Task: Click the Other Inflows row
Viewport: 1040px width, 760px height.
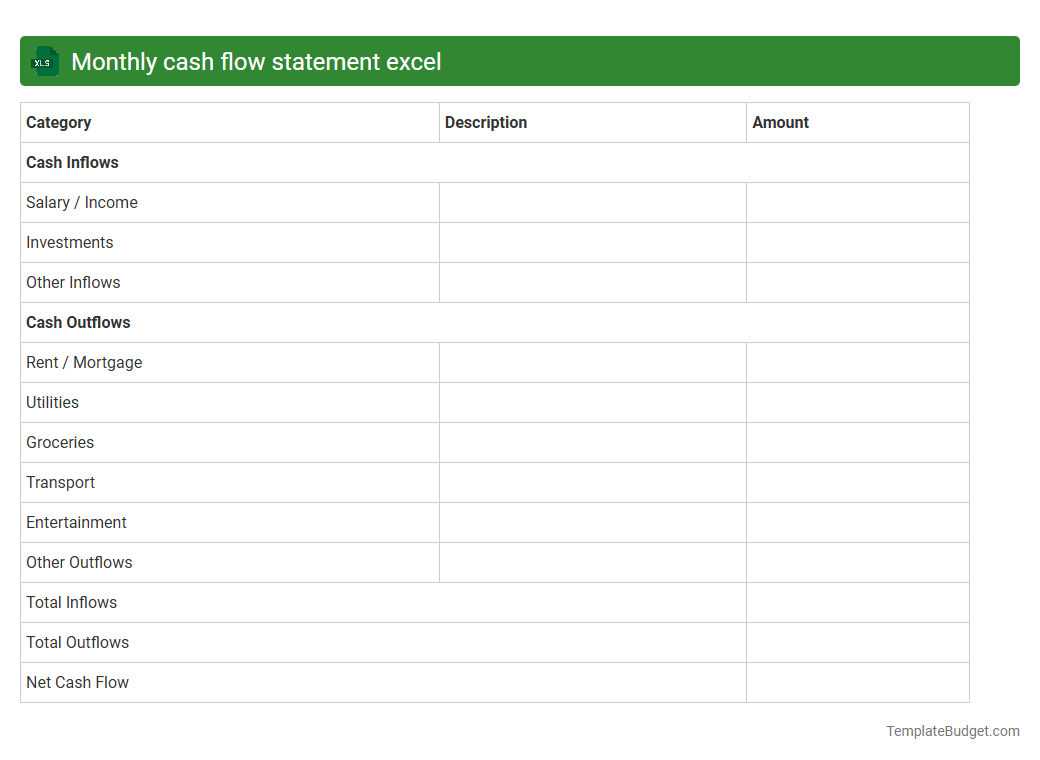Action: click(x=73, y=282)
